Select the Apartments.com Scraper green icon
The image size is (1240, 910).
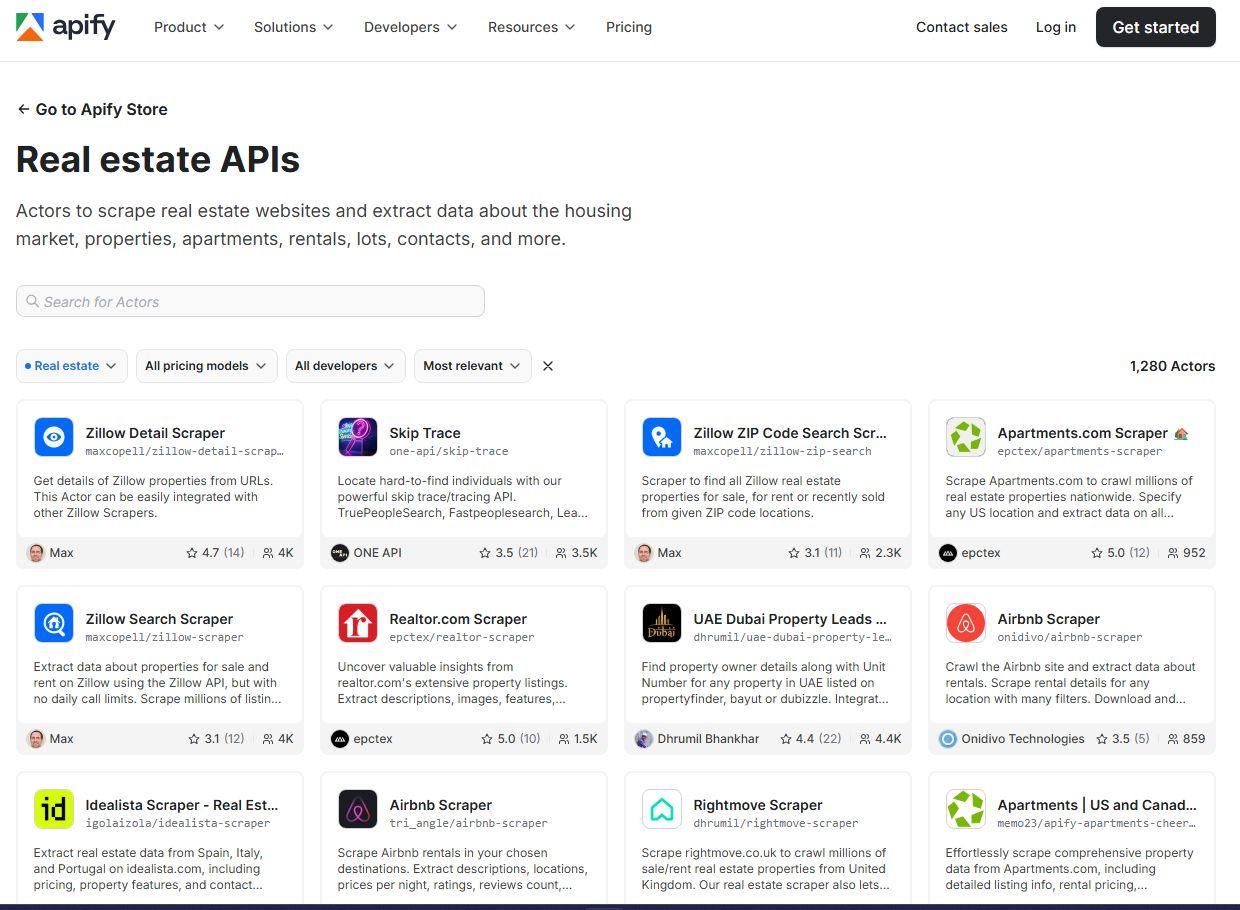(x=966, y=437)
